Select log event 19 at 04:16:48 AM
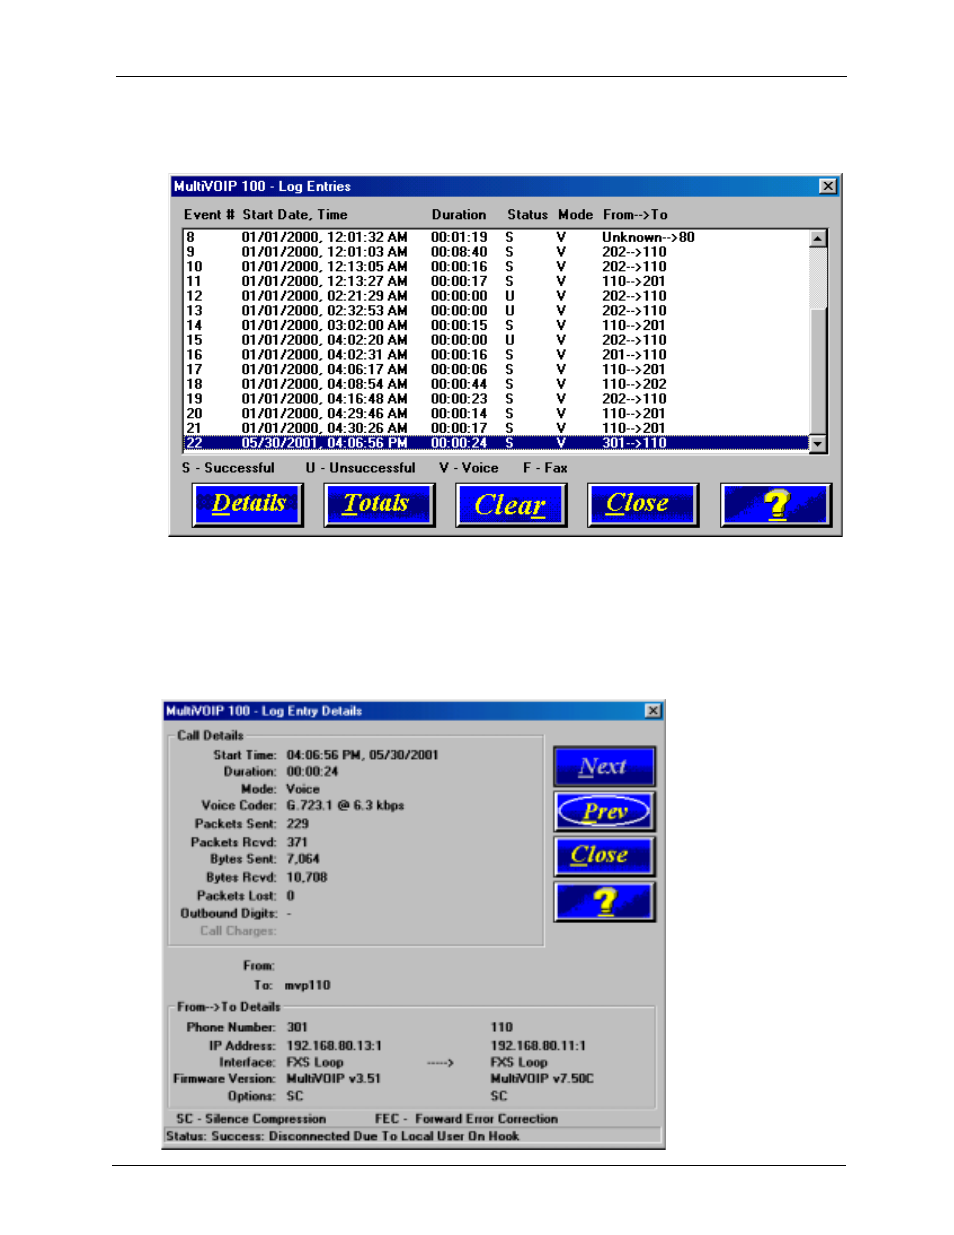Image resolution: width=954 pixels, height=1235 pixels. tap(496, 399)
